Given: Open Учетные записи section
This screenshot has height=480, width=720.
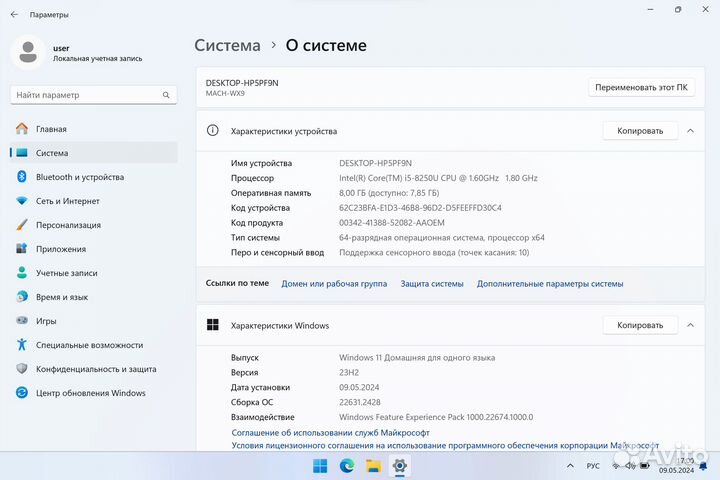Looking at the screenshot, I should tap(93, 273).
